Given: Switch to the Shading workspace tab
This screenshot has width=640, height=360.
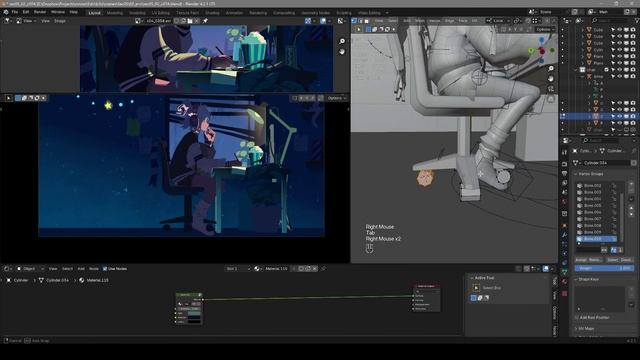Looking at the screenshot, I should [212, 13].
